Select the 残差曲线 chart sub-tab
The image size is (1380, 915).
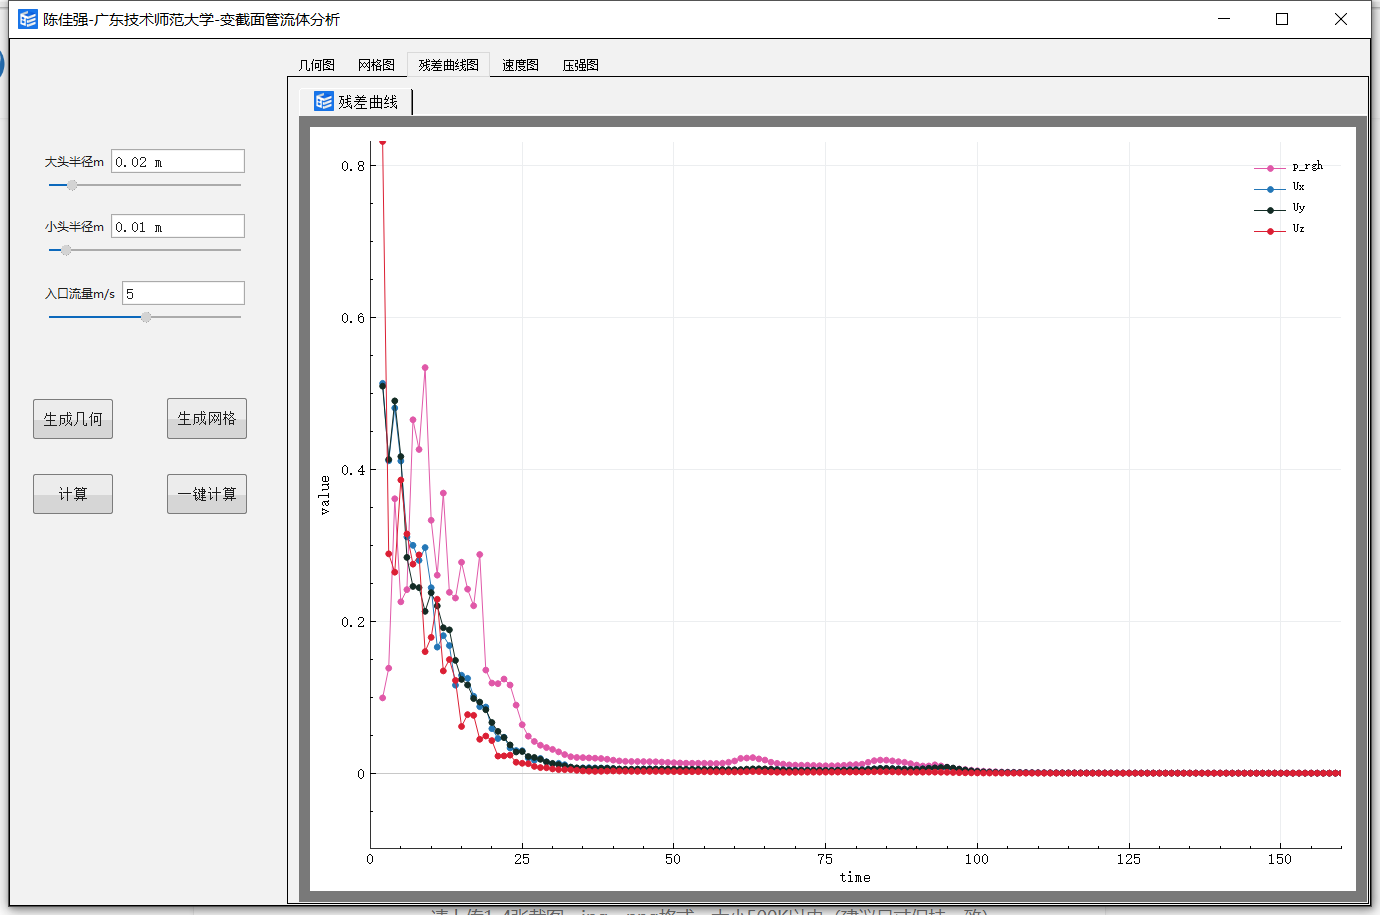click(x=356, y=101)
